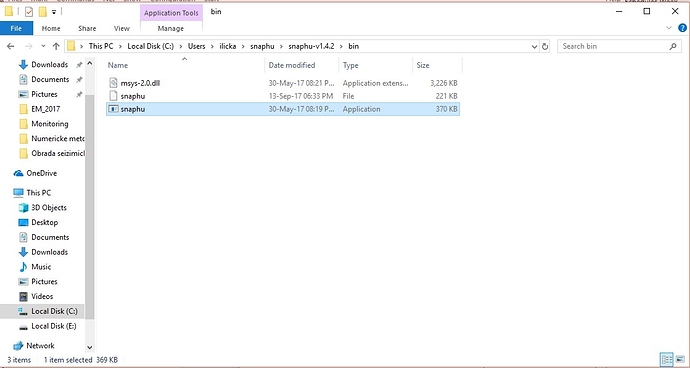This screenshot has width=690, height=368.
Task: Switch to Details view layout icon
Action: [667, 359]
